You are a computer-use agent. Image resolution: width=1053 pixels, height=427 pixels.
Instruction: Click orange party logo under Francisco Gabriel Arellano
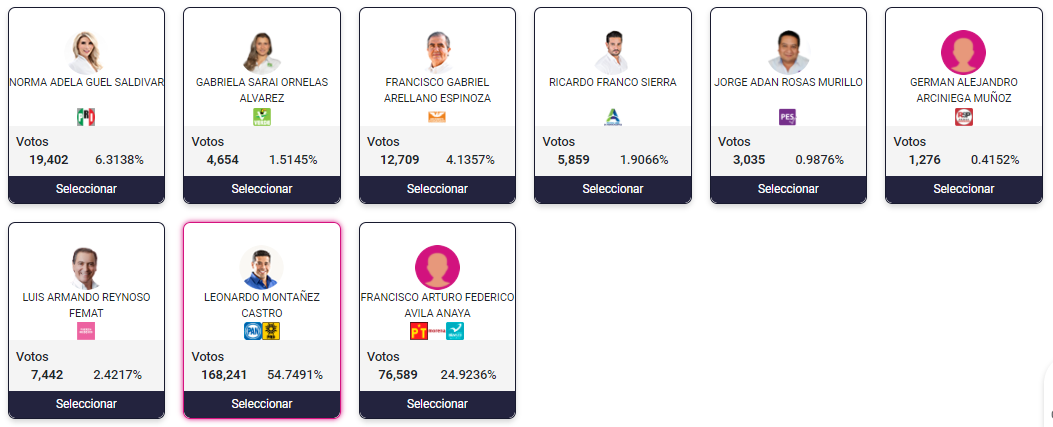pyautogui.click(x=437, y=117)
